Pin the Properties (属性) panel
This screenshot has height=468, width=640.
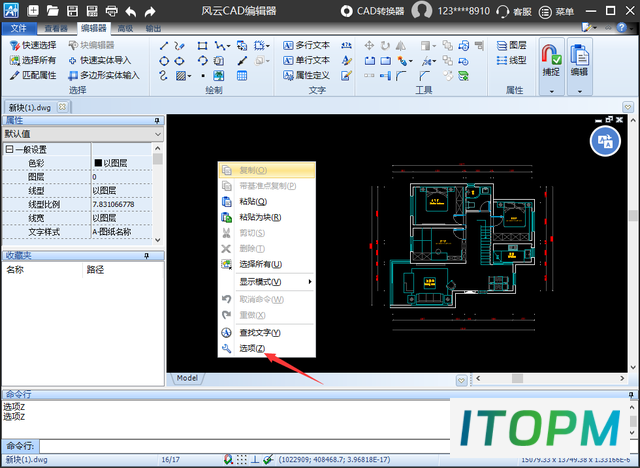[x=157, y=120]
